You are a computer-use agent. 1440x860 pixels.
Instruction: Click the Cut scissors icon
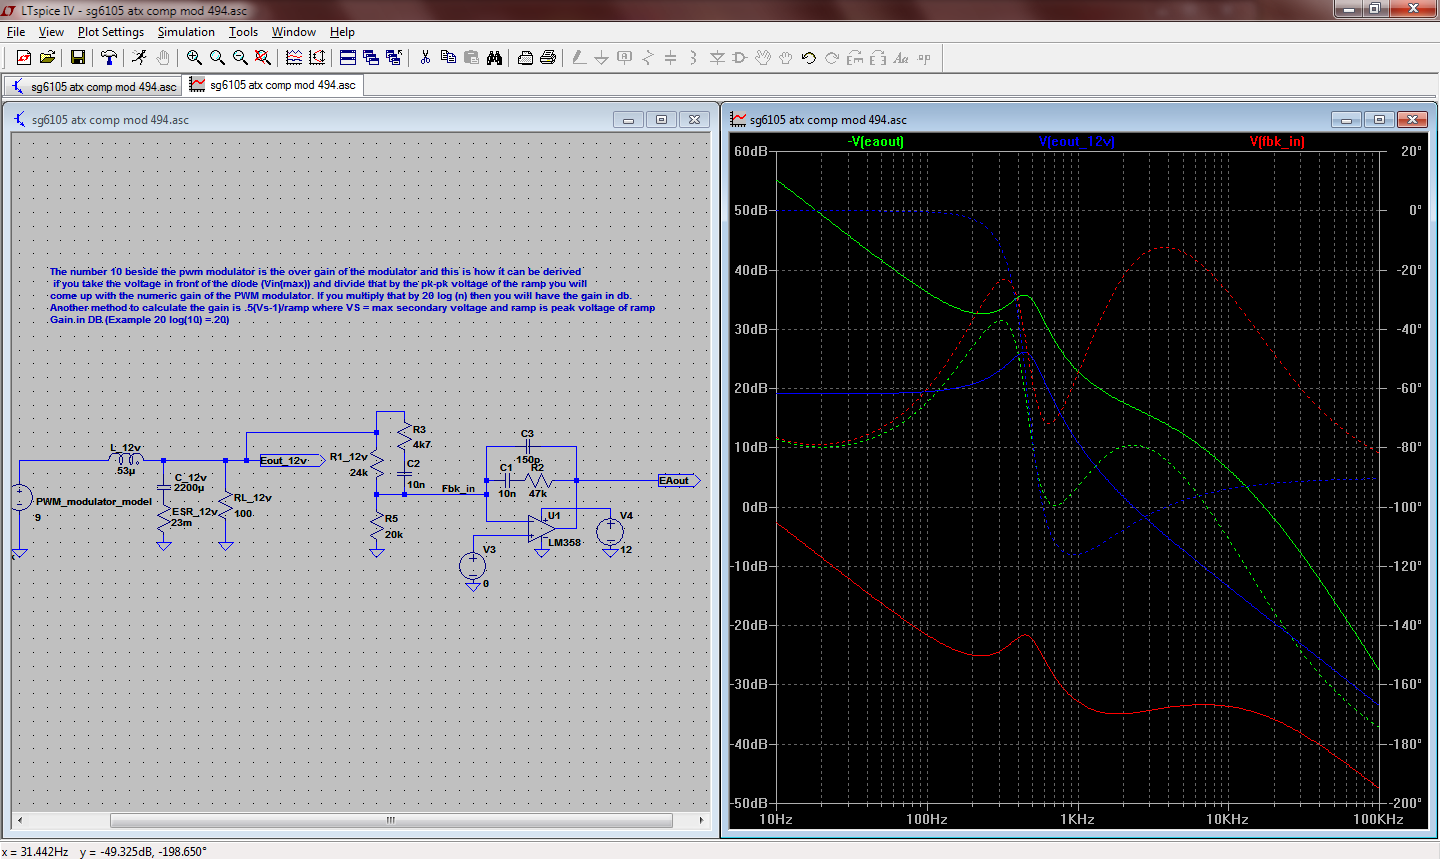[x=425, y=58]
